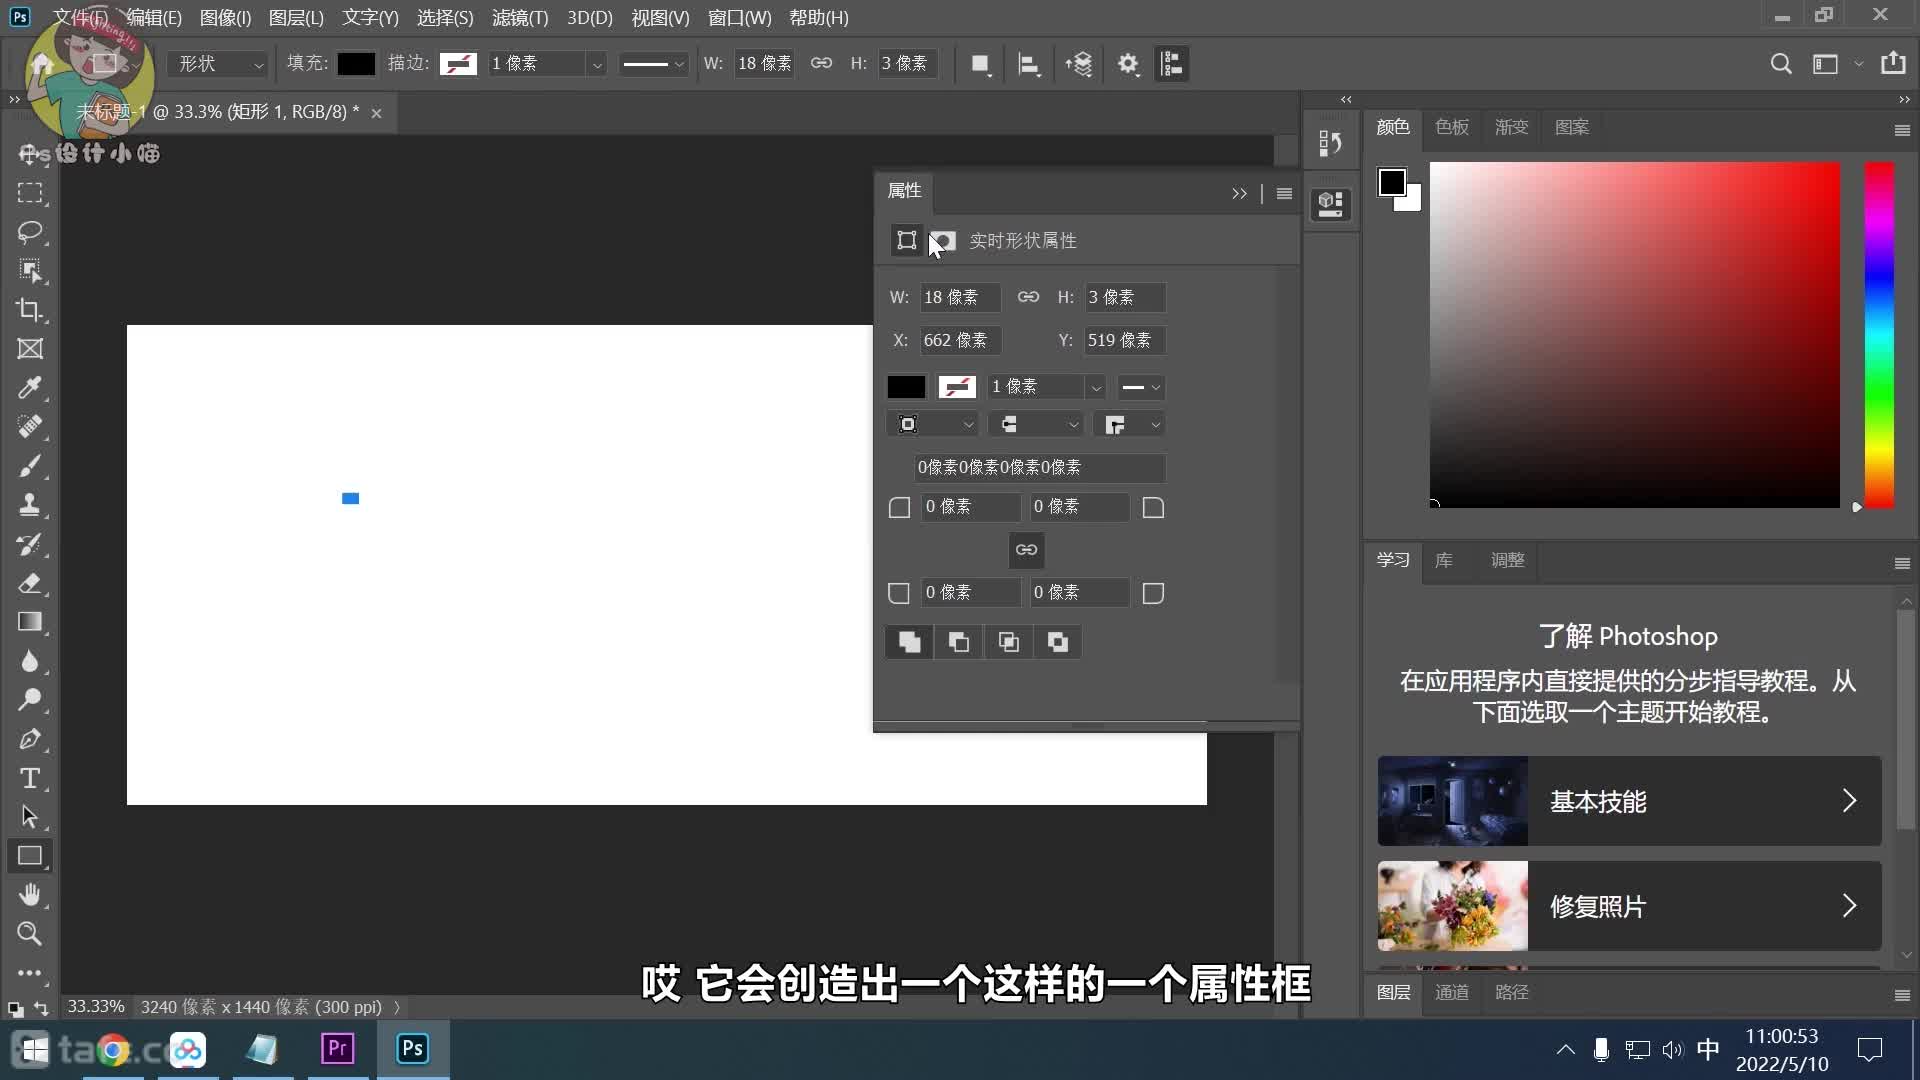This screenshot has width=1920, height=1080.
Task: Switch to the 通道 tab
Action: [x=1452, y=992]
